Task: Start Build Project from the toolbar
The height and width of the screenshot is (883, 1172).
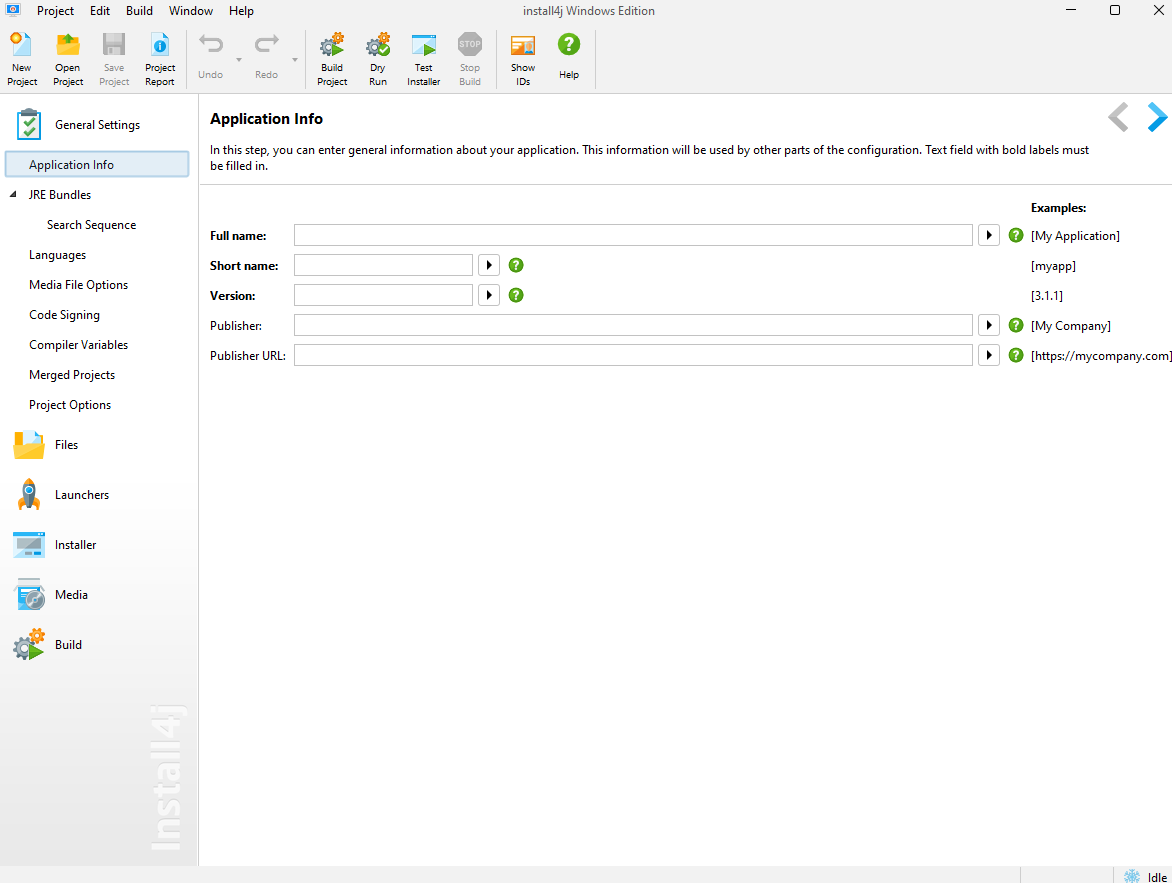Action: click(332, 59)
